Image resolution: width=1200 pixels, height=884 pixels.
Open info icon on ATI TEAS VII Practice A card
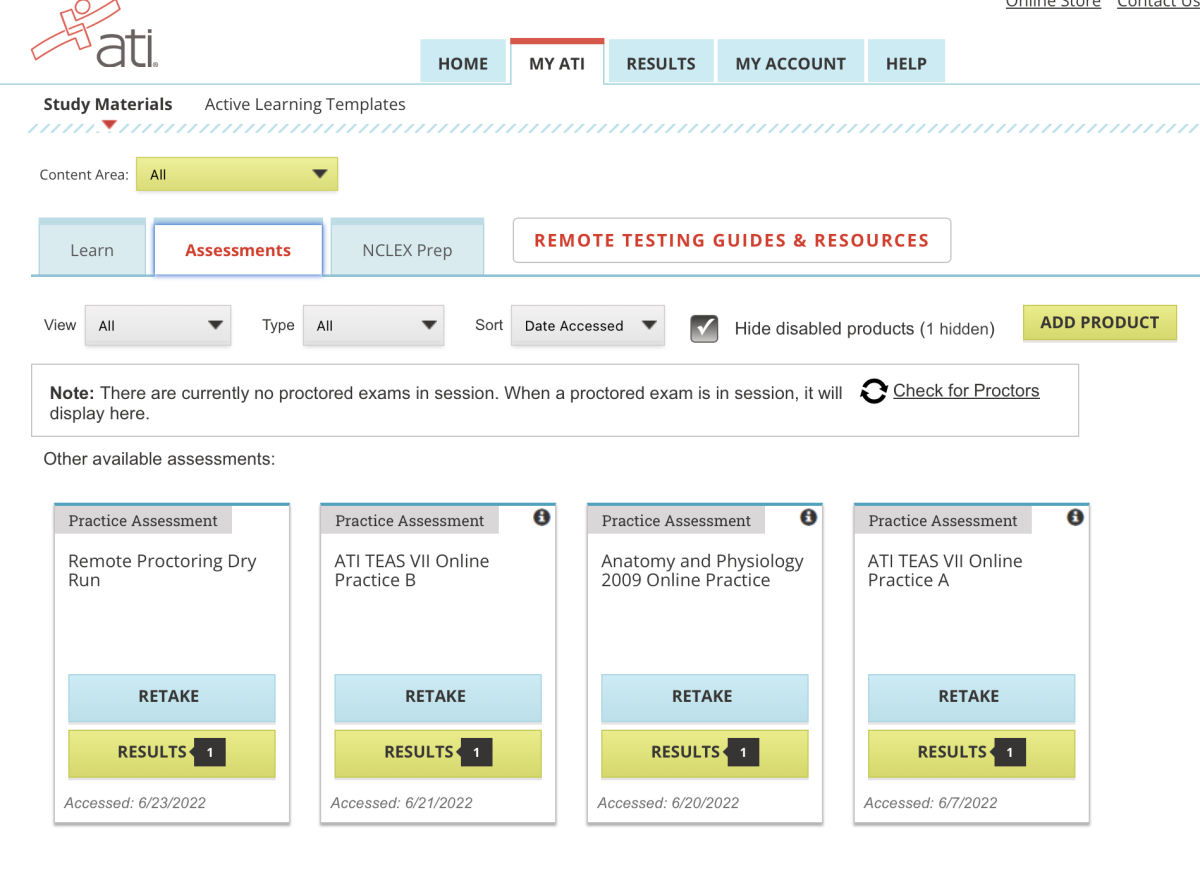(x=1075, y=517)
